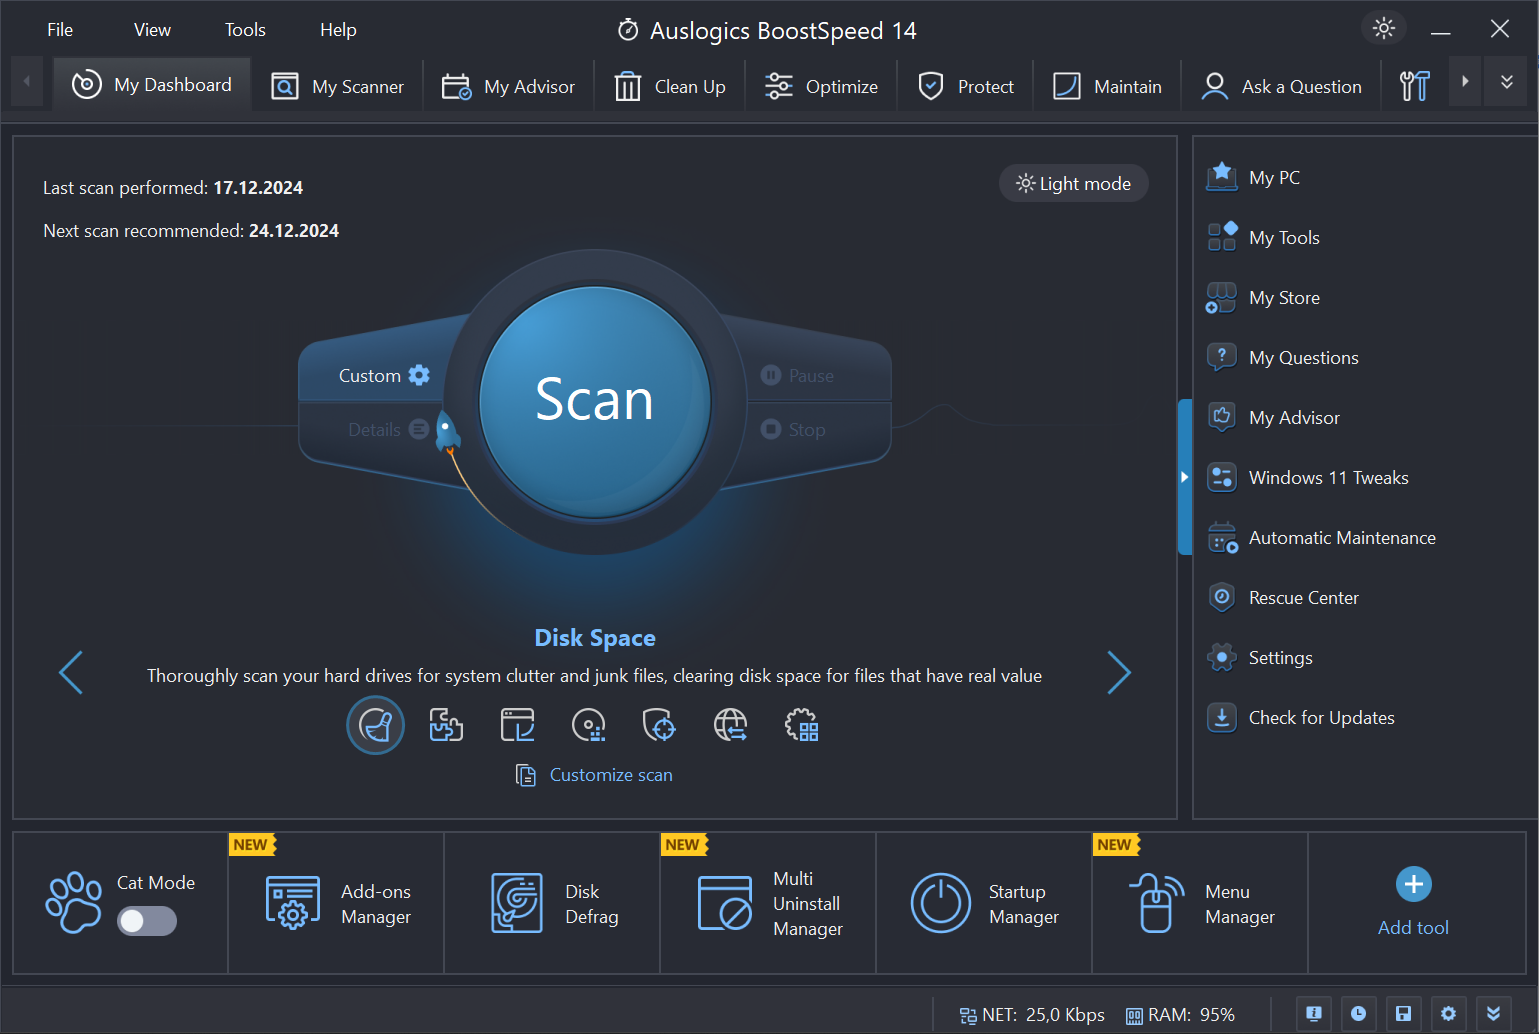The image size is (1539, 1034).
Task: Open Rescue Center from the sidebar
Action: [1303, 598]
